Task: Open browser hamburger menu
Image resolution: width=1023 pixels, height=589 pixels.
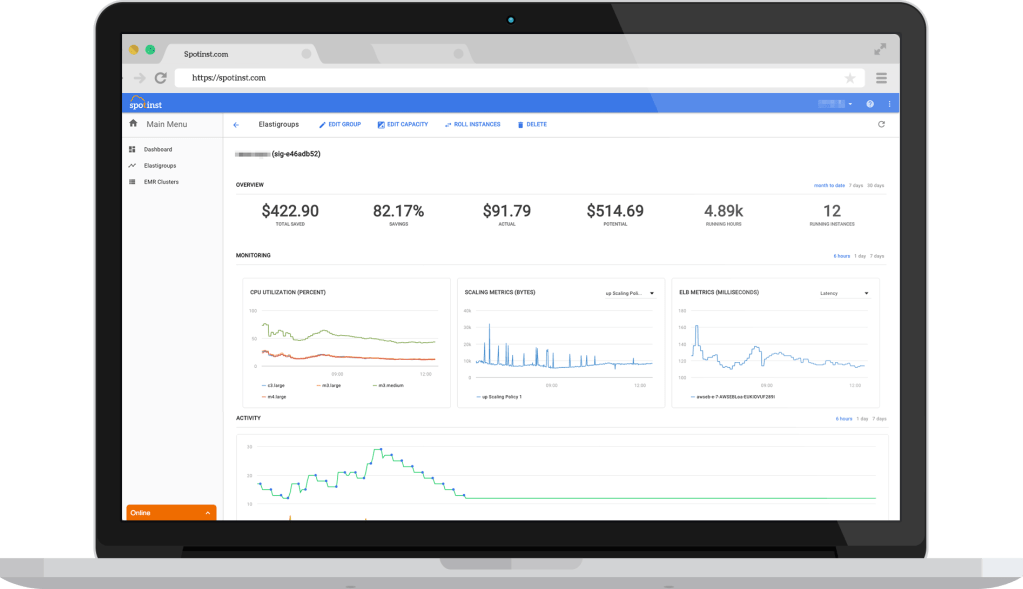Action: (x=881, y=78)
